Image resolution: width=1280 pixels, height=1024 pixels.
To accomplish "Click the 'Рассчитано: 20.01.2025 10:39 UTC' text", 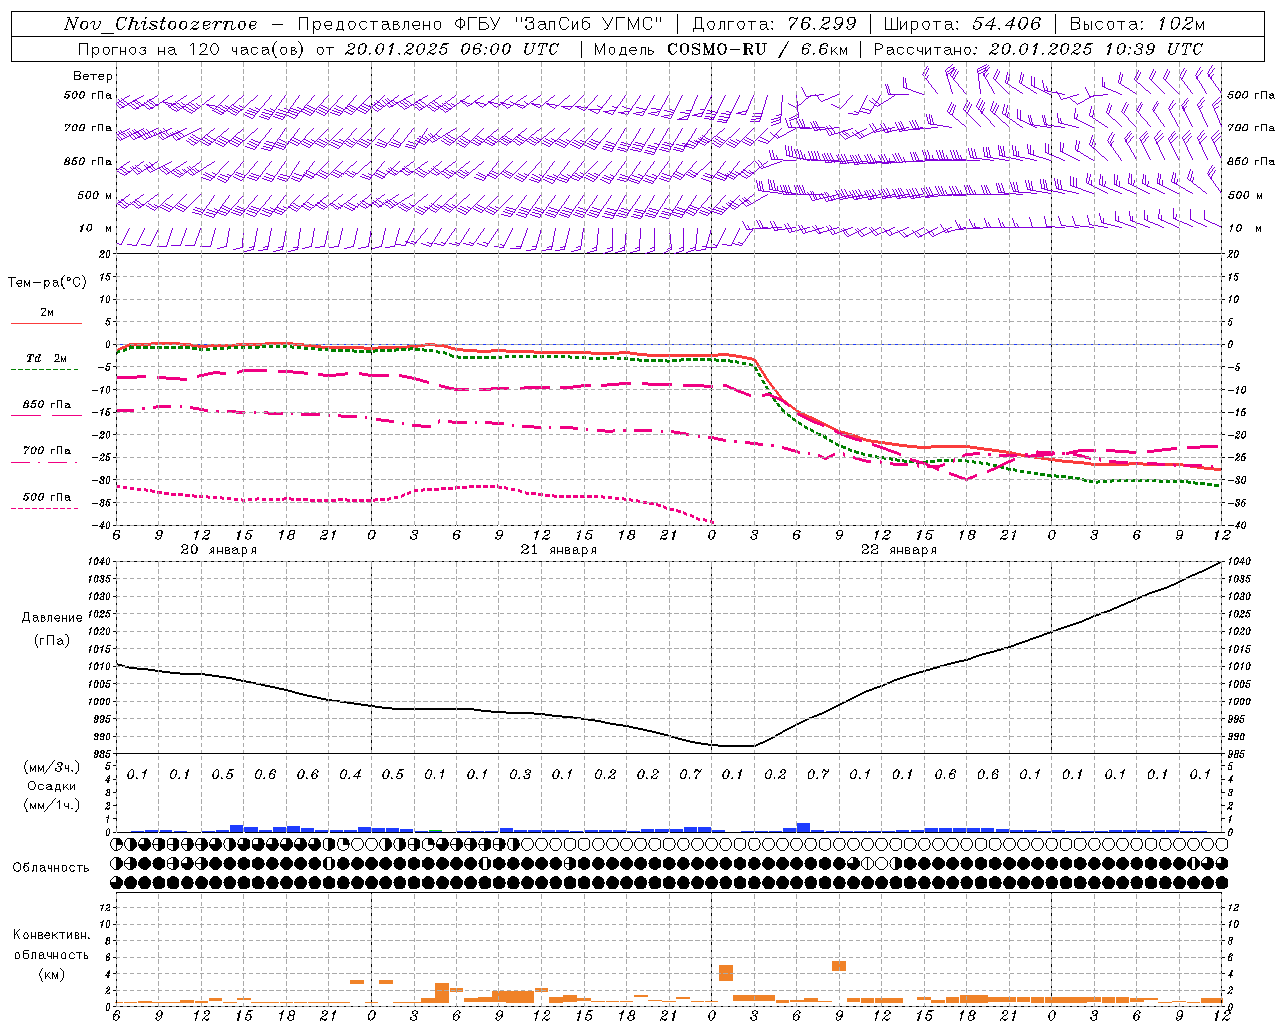I will pos(1038,49).
